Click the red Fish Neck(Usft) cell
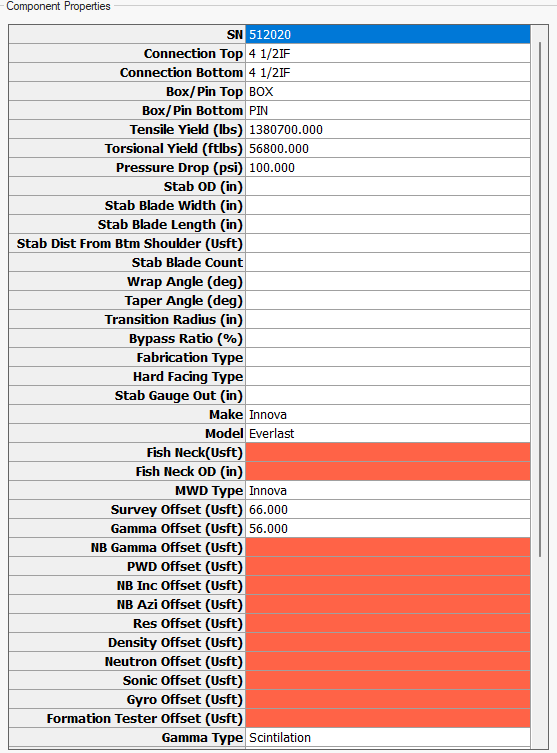Screen dimensions: 557x753 pos(388,453)
